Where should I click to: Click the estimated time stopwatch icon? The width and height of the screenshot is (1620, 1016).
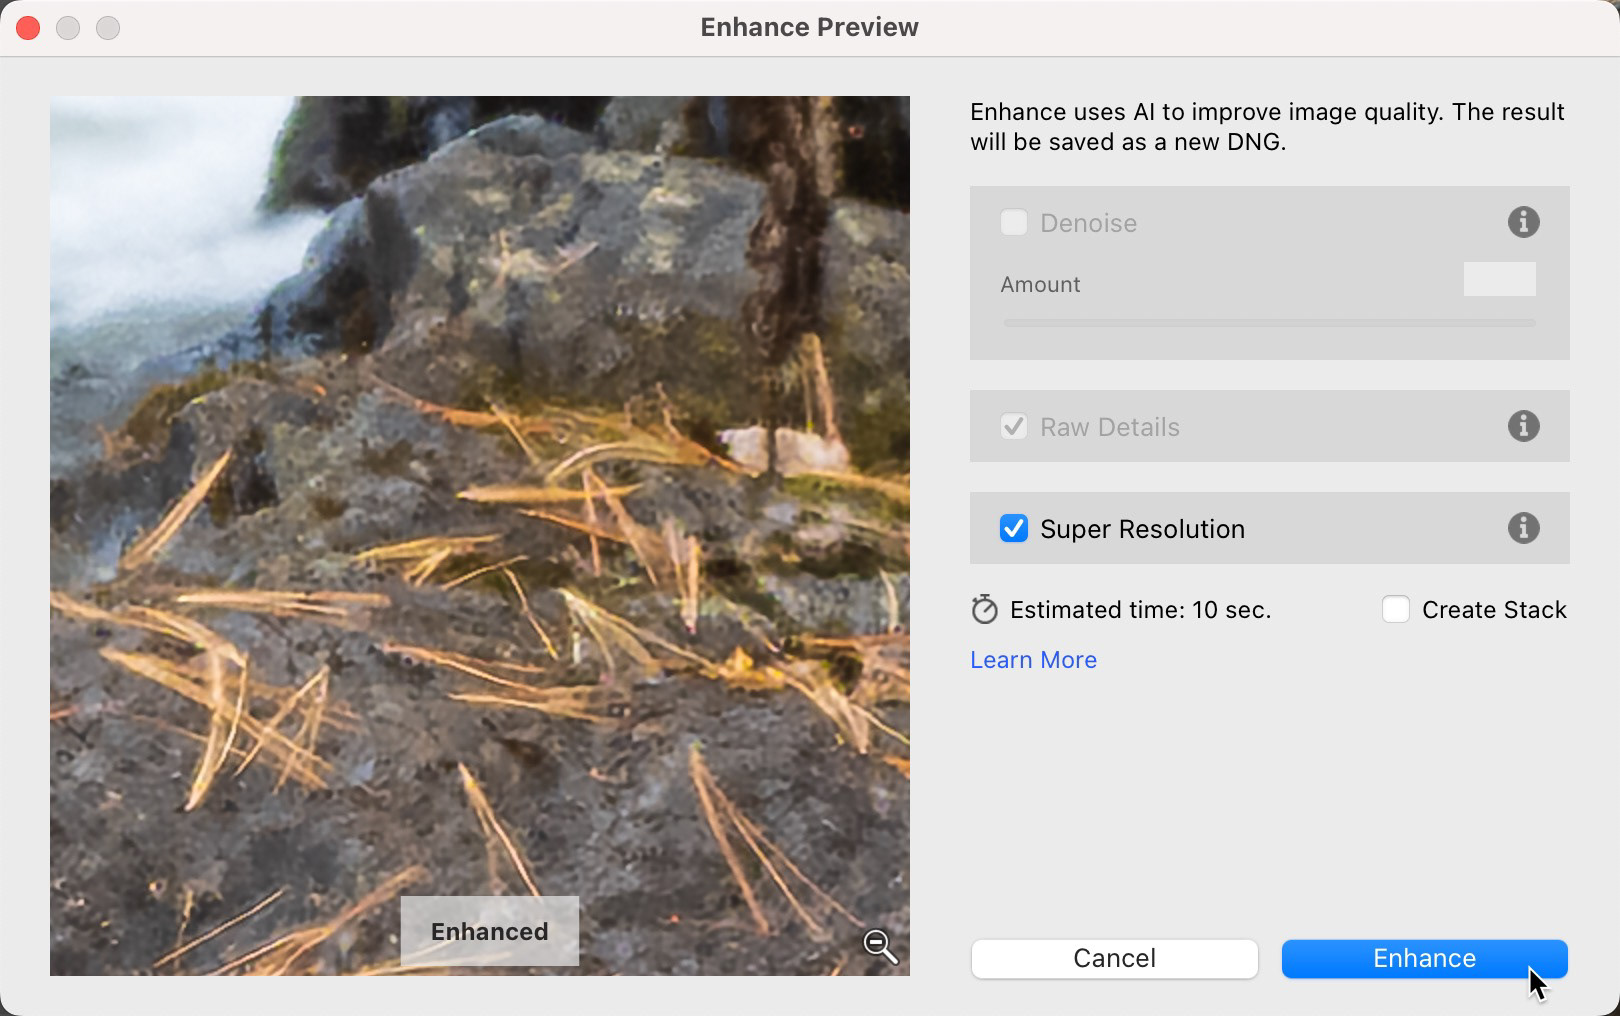click(x=984, y=609)
